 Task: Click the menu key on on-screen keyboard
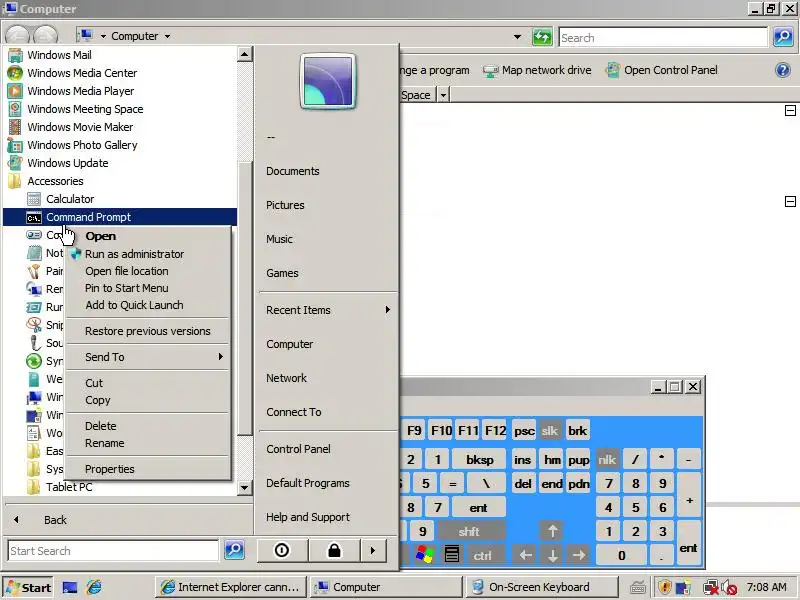click(452, 555)
